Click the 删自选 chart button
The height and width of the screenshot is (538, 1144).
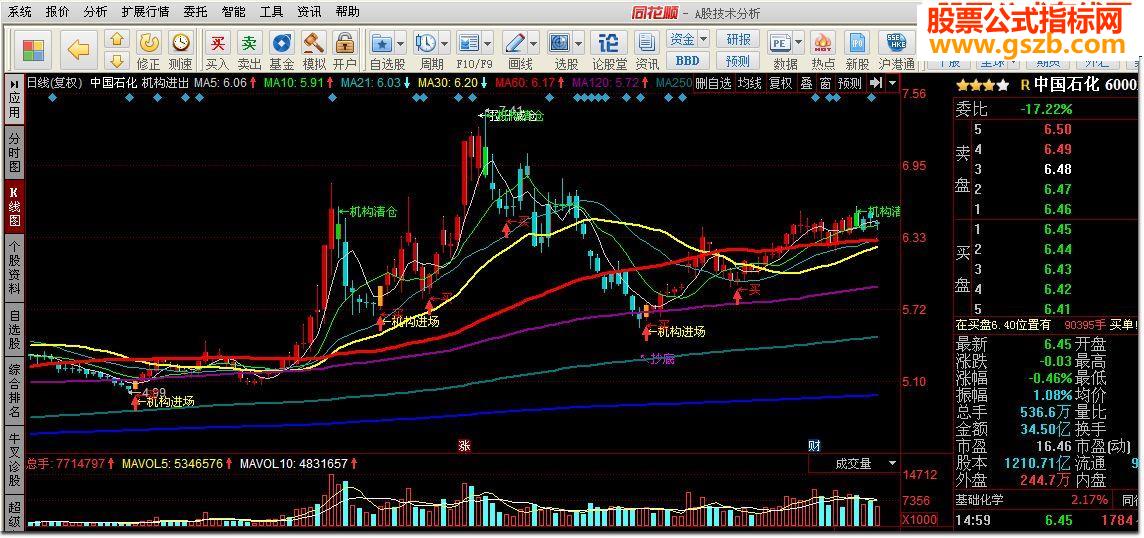tap(713, 83)
